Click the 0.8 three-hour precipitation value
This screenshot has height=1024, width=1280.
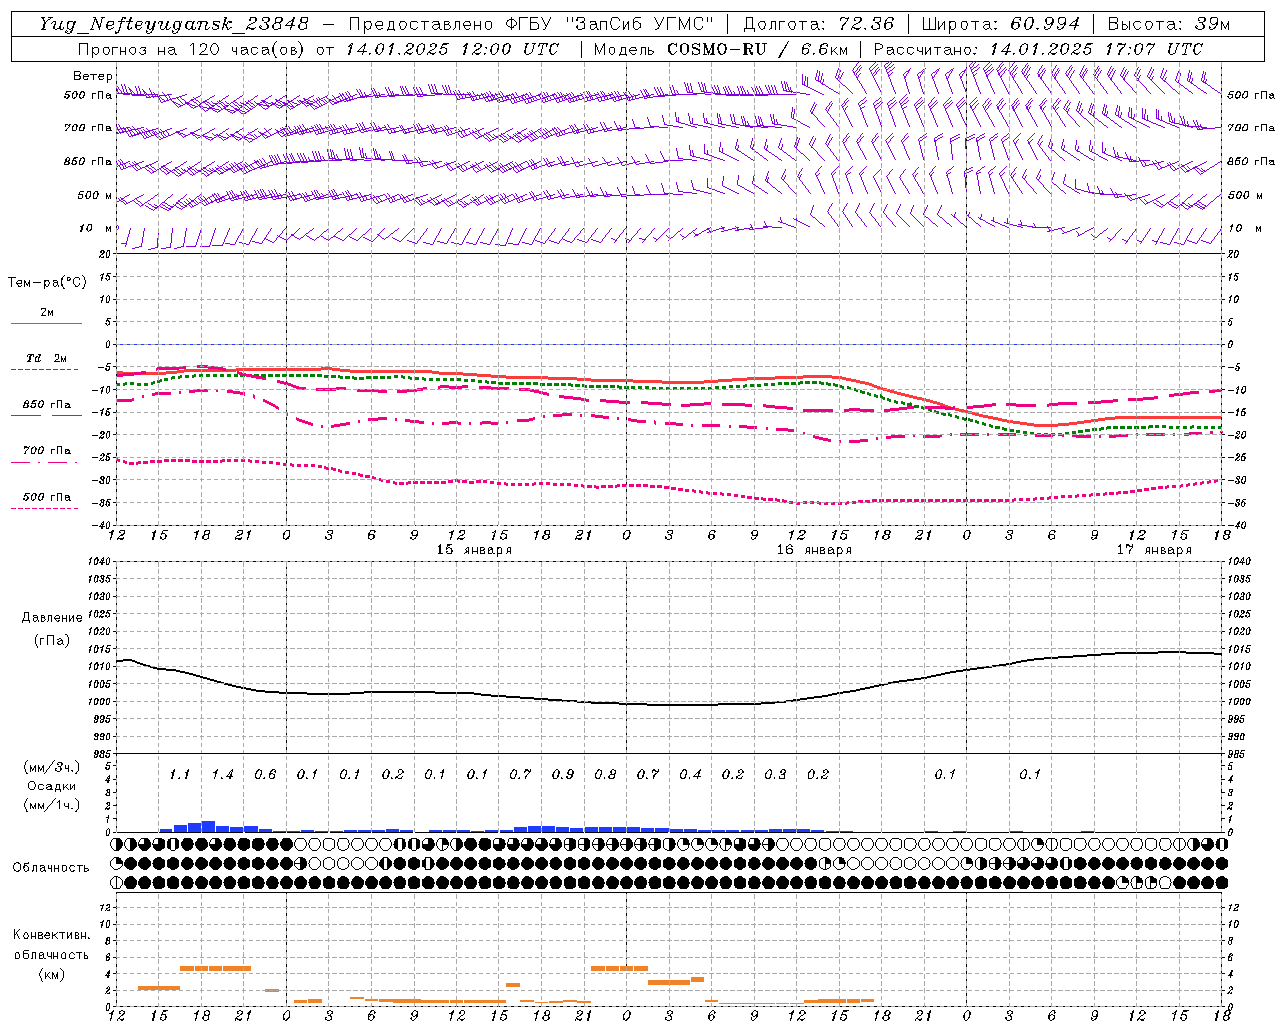605,774
